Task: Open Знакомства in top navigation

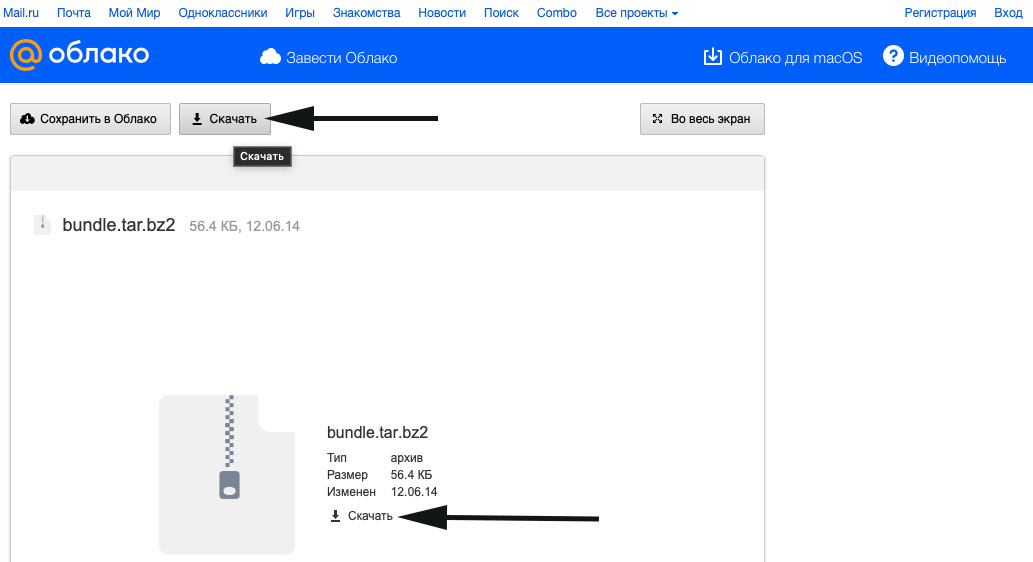Action: pyautogui.click(x=366, y=13)
